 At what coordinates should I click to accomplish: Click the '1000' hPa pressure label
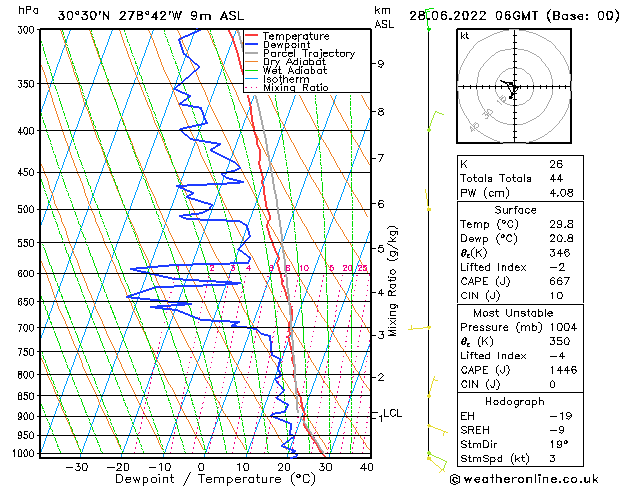(26, 453)
